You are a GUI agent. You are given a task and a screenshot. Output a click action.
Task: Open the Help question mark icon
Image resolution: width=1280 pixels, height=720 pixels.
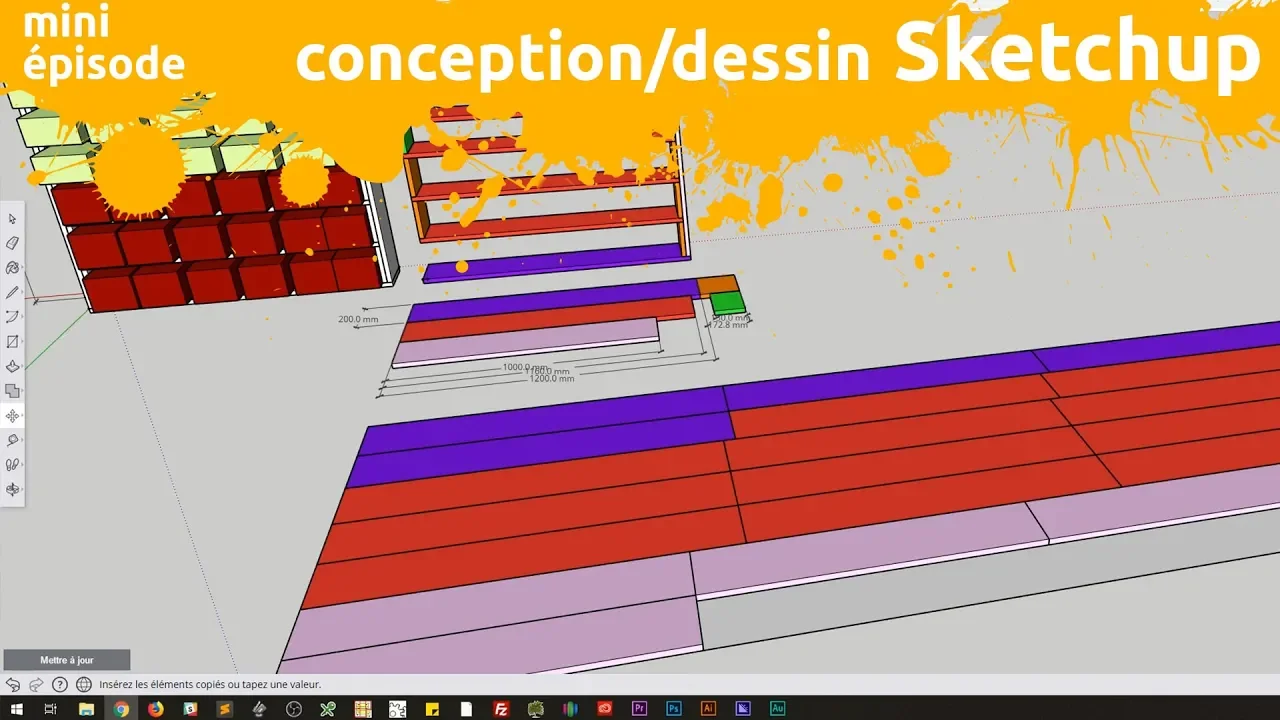tap(60, 685)
